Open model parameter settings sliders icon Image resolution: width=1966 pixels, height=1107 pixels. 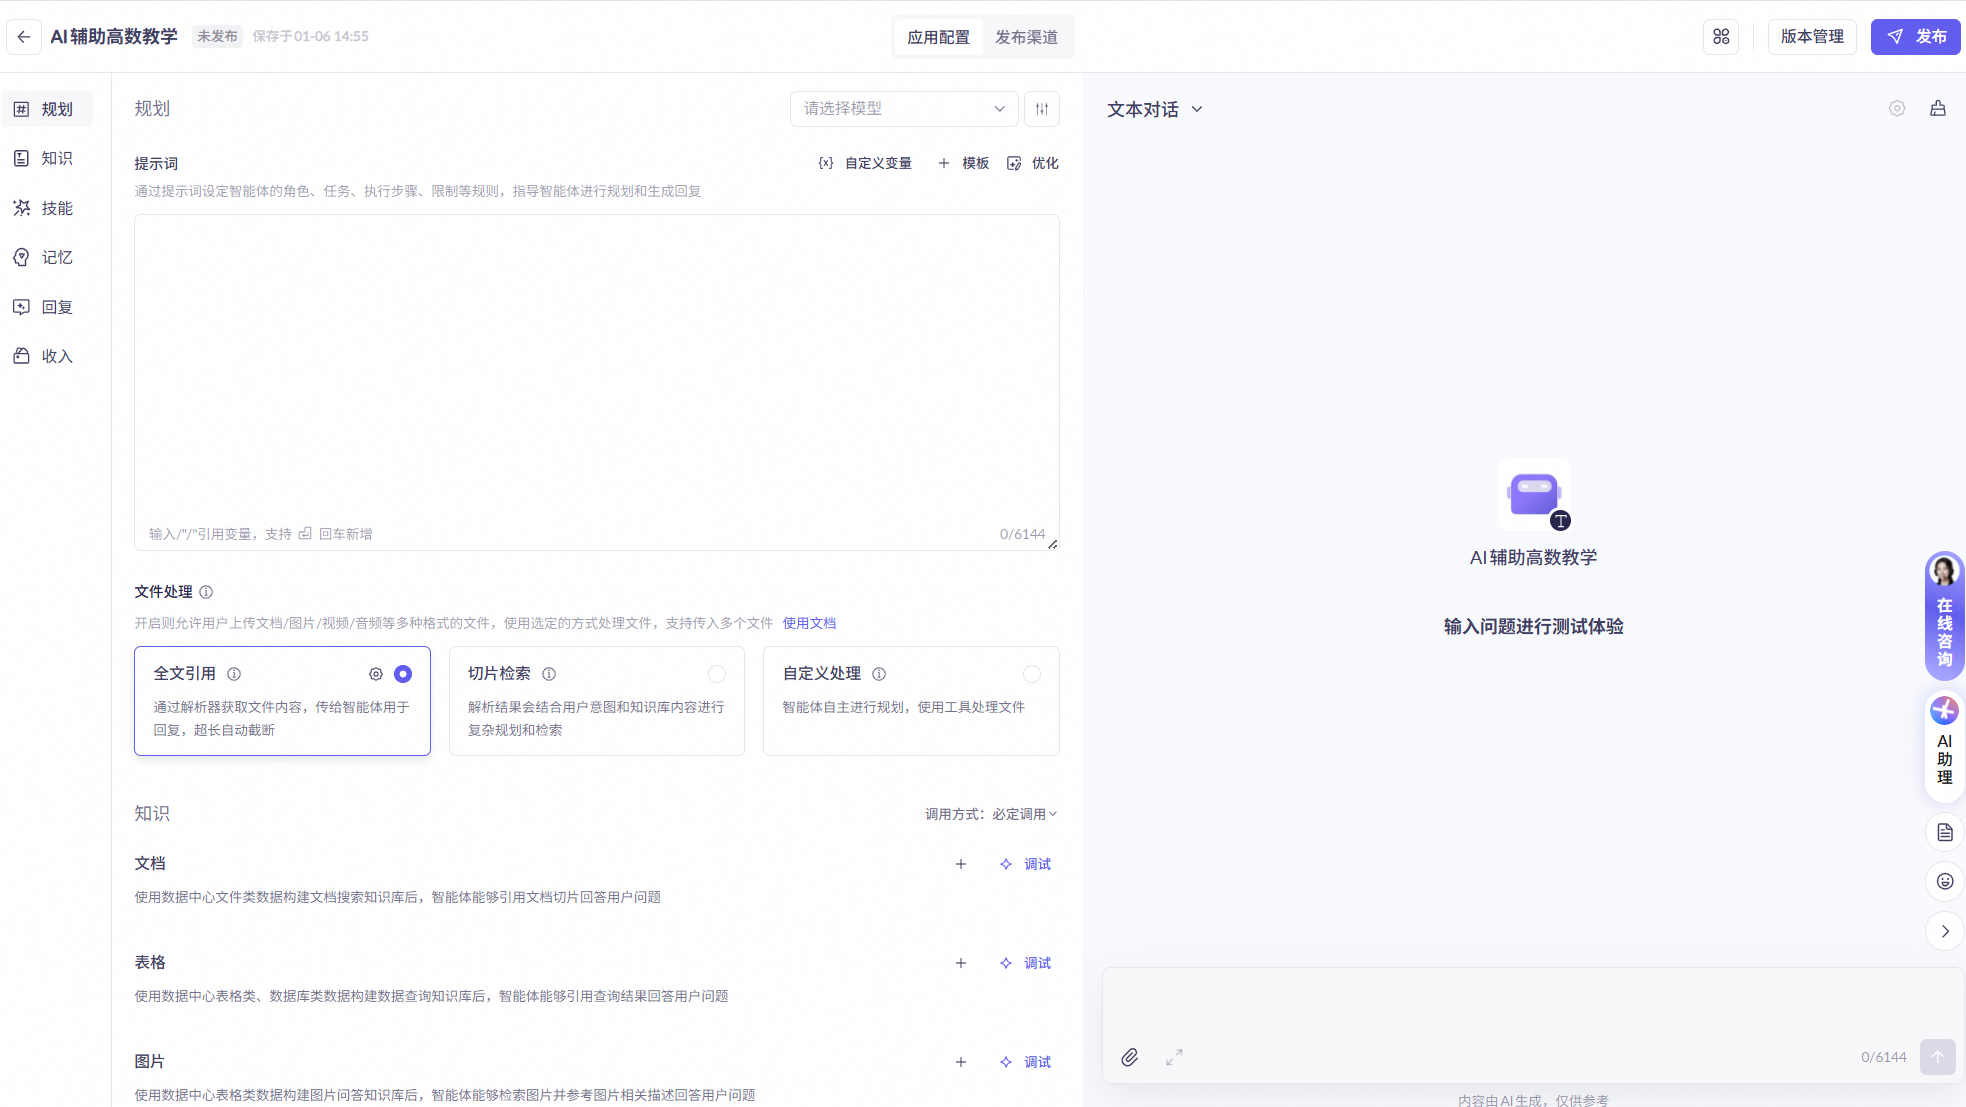[1042, 109]
